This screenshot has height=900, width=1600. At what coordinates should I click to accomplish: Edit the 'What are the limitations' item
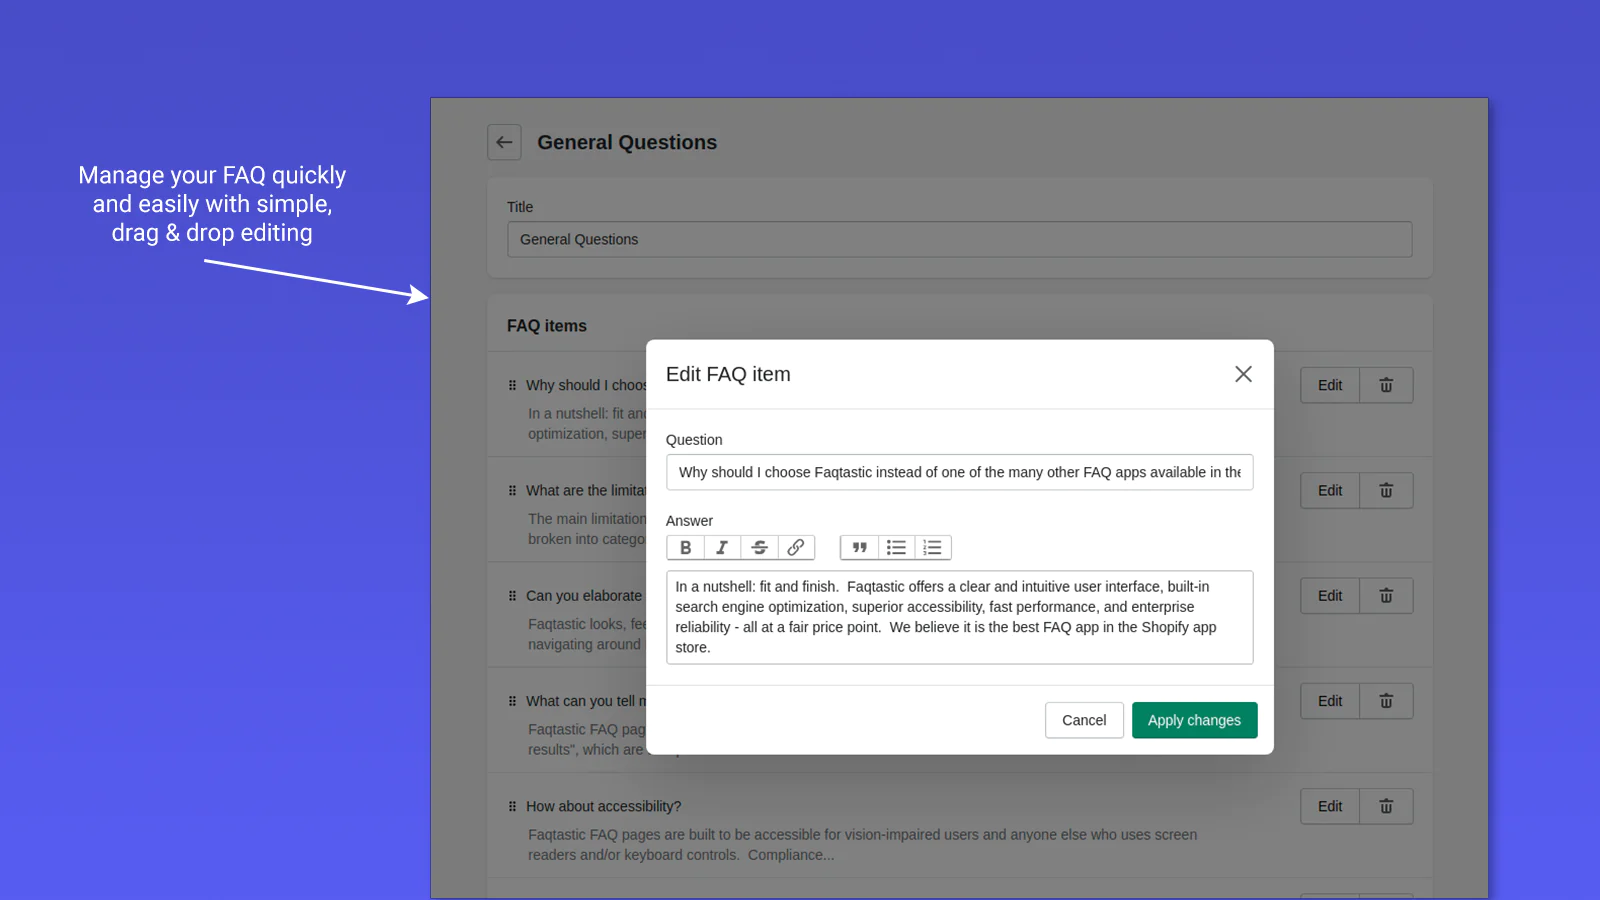click(x=1329, y=490)
